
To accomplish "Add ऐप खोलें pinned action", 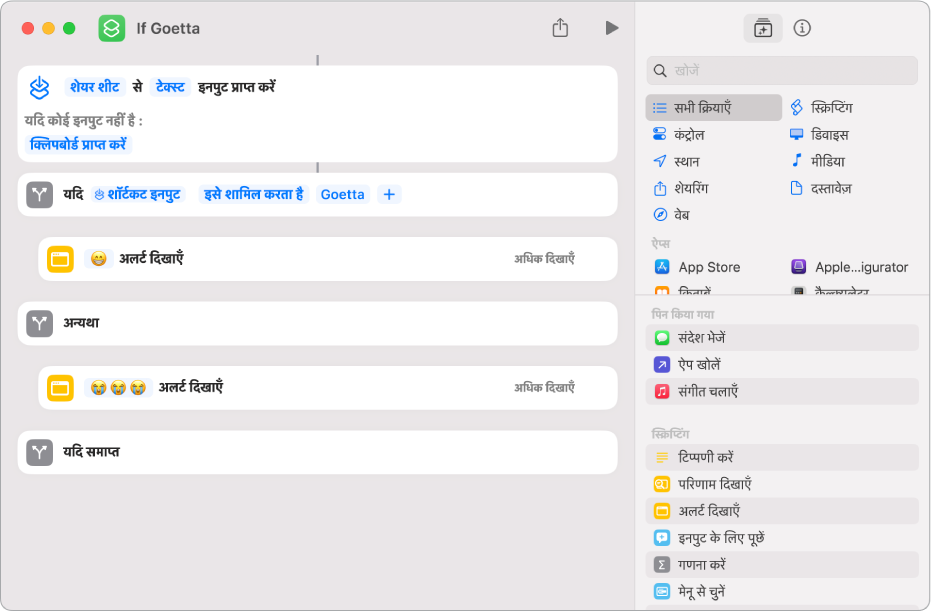I will [x=782, y=364].
